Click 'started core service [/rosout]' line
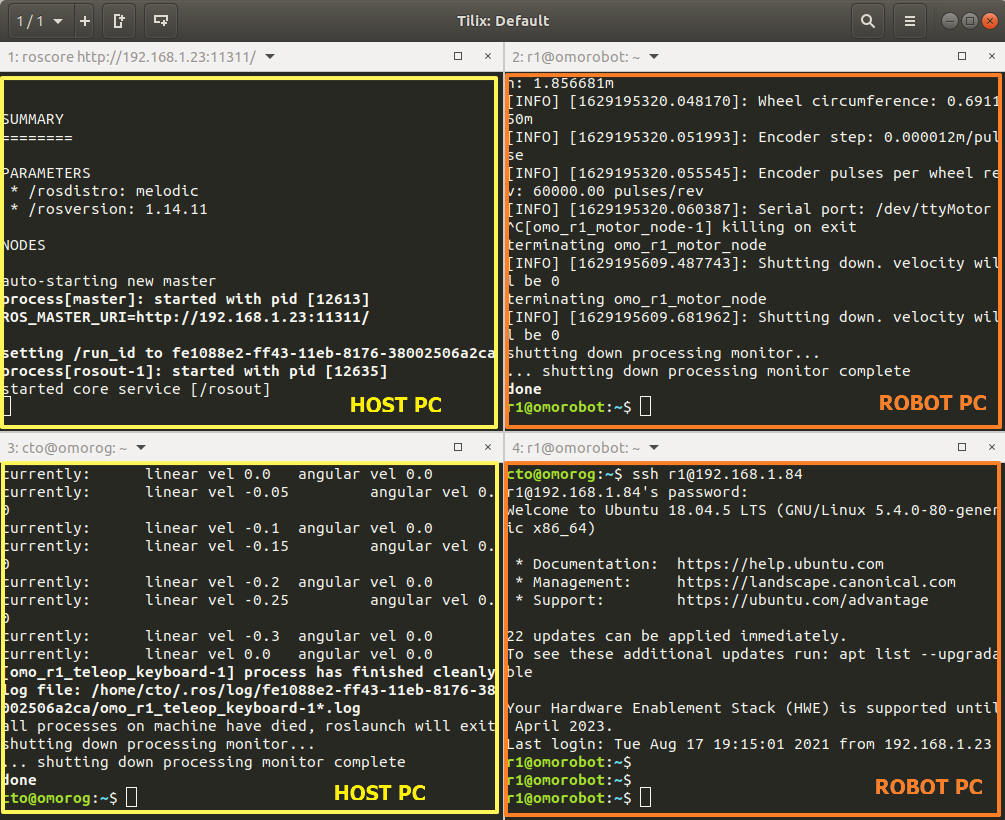This screenshot has height=820, width=1005. [x=136, y=389]
